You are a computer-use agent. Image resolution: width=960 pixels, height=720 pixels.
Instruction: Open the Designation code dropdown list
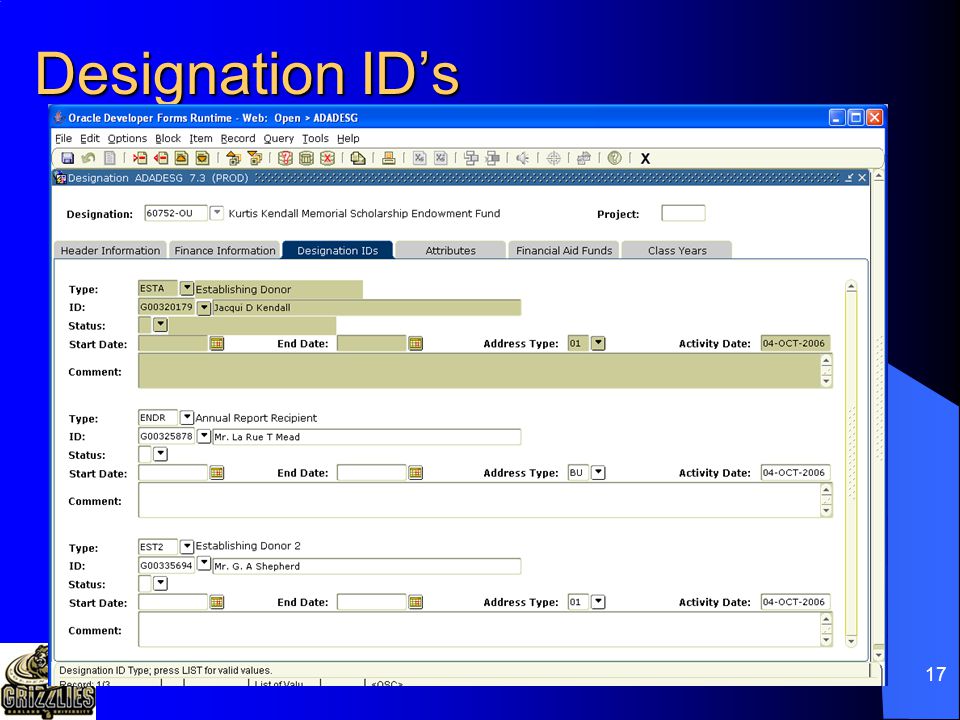[217, 212]
